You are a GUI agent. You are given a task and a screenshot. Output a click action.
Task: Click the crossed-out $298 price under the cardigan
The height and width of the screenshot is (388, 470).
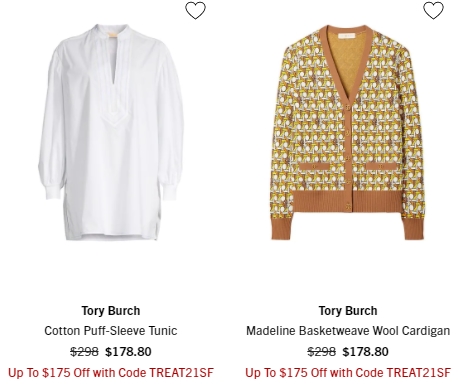point(322,352)
